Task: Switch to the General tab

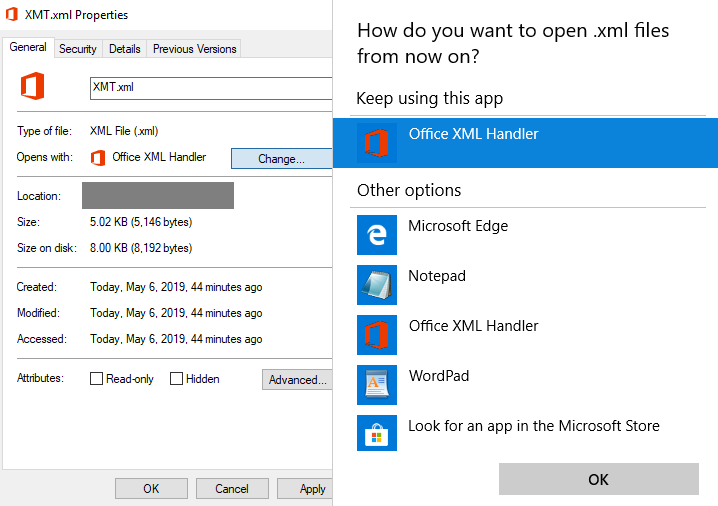Action: (28, 47)
